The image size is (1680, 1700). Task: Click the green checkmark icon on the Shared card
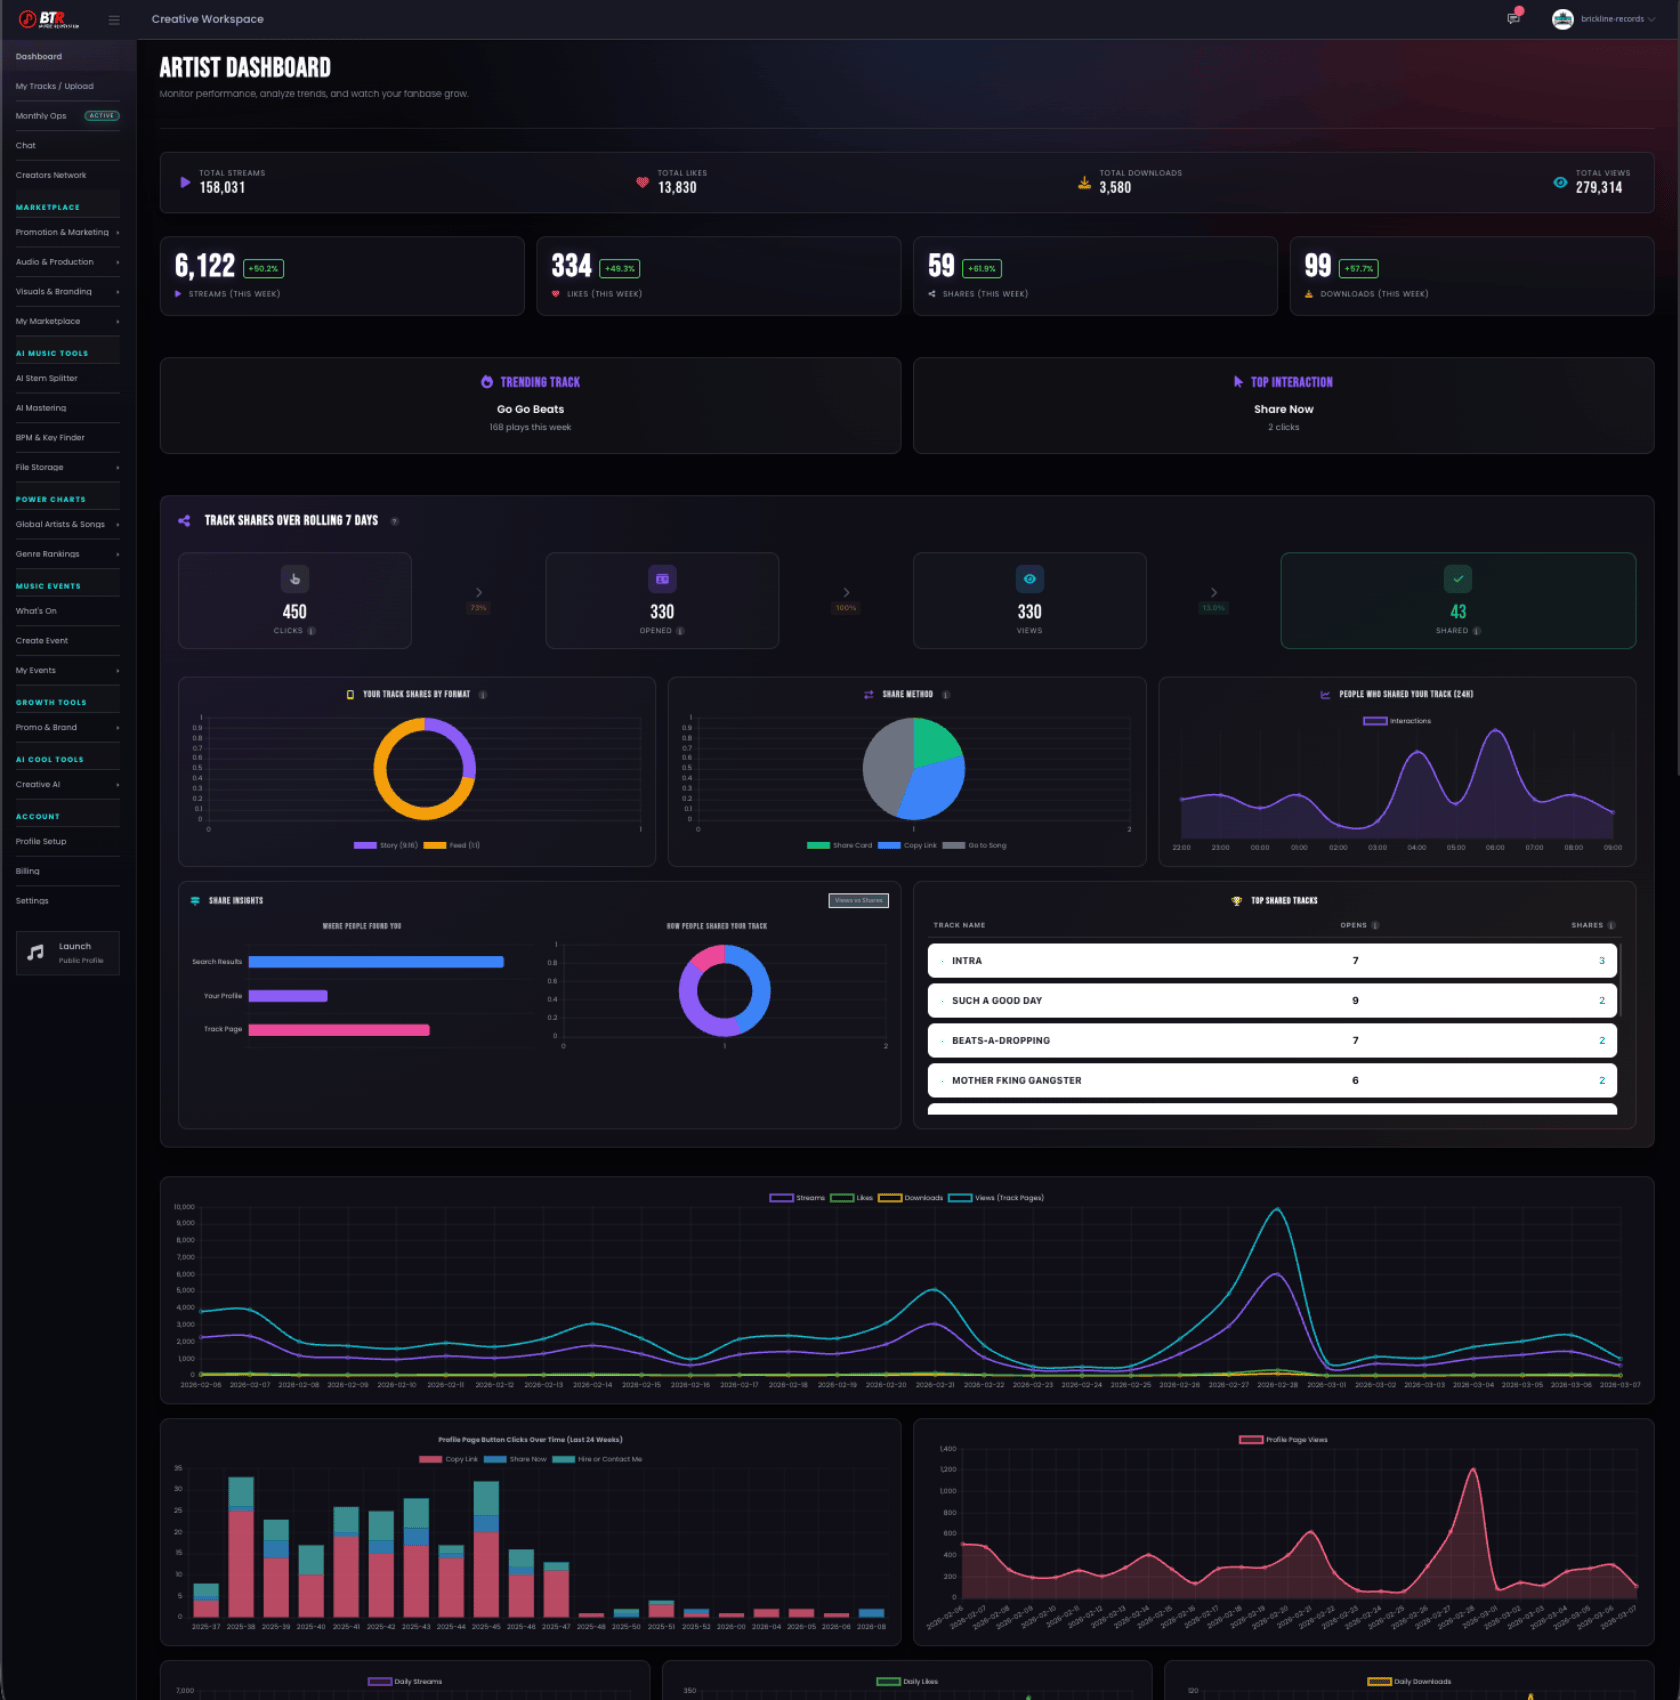click(x=1457, y=578)
